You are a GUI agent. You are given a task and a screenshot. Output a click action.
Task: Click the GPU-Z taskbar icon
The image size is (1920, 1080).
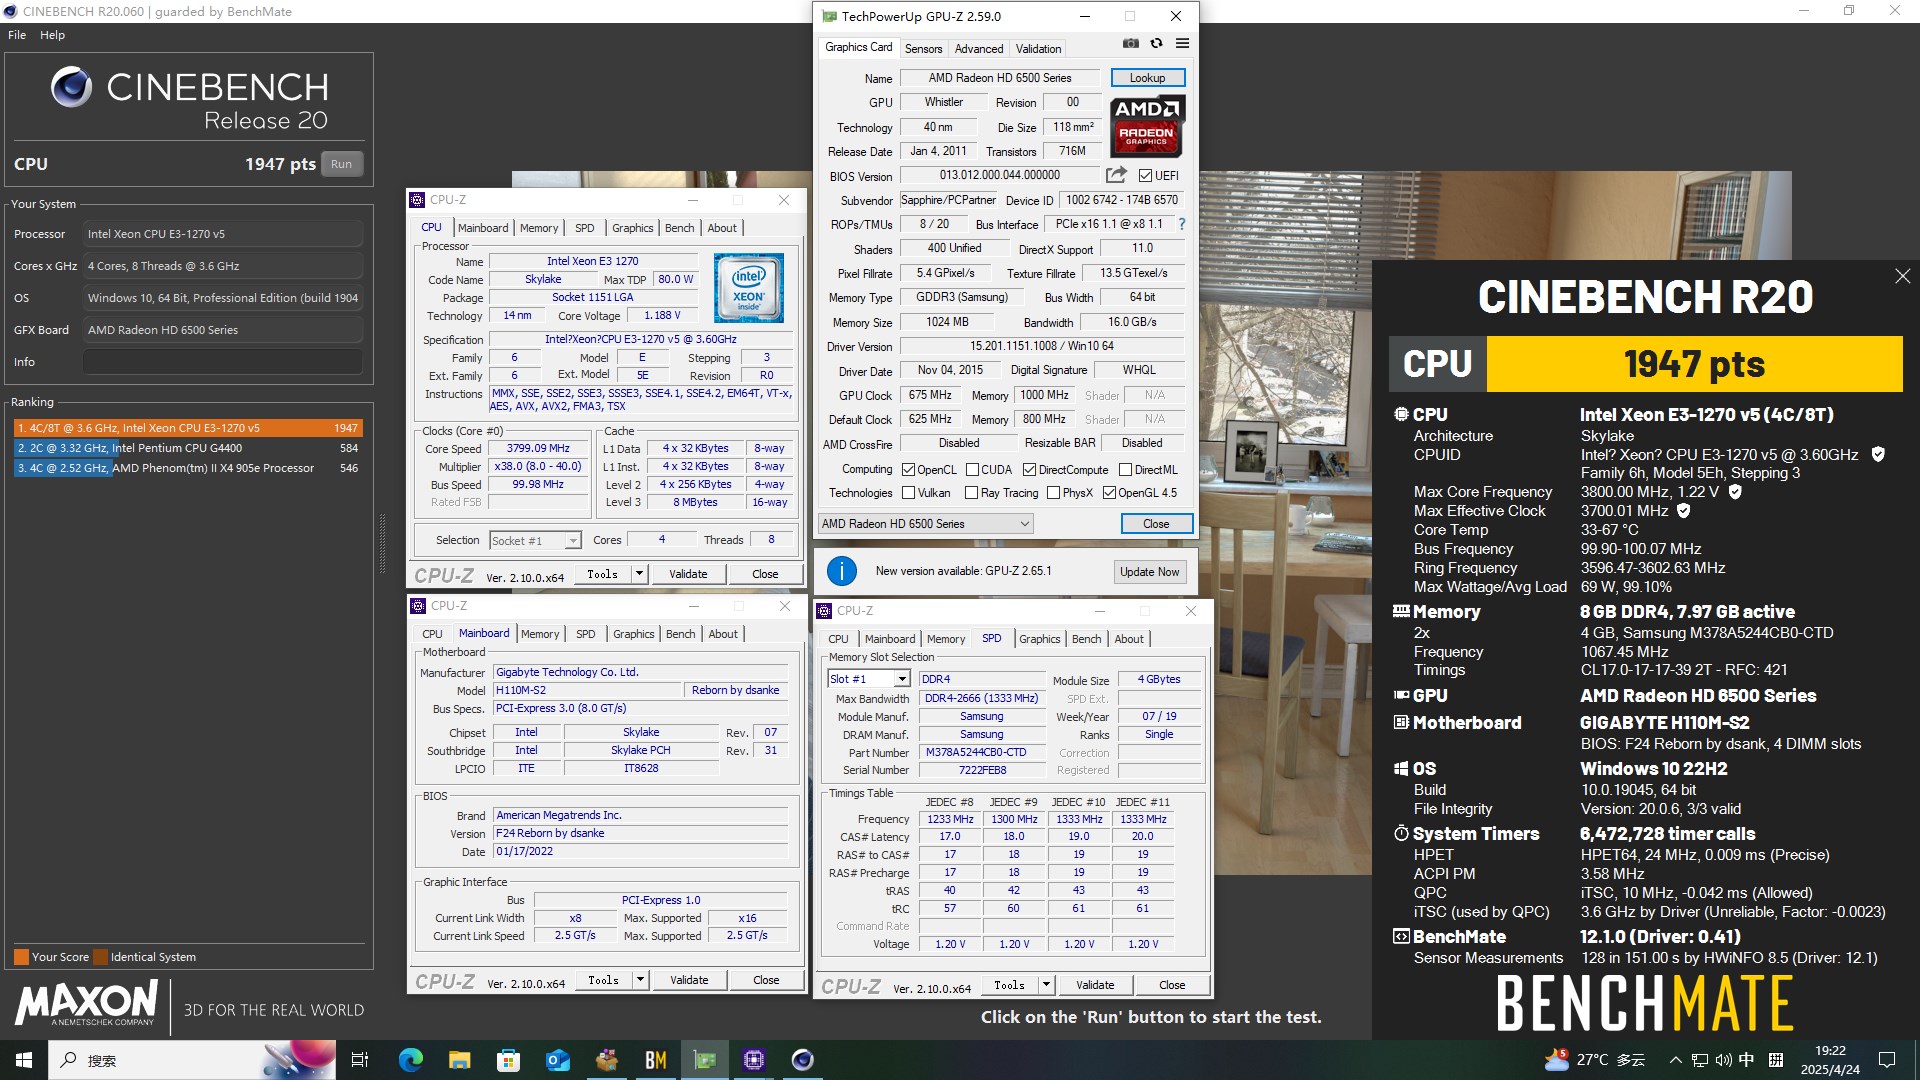coord(705,1060)
